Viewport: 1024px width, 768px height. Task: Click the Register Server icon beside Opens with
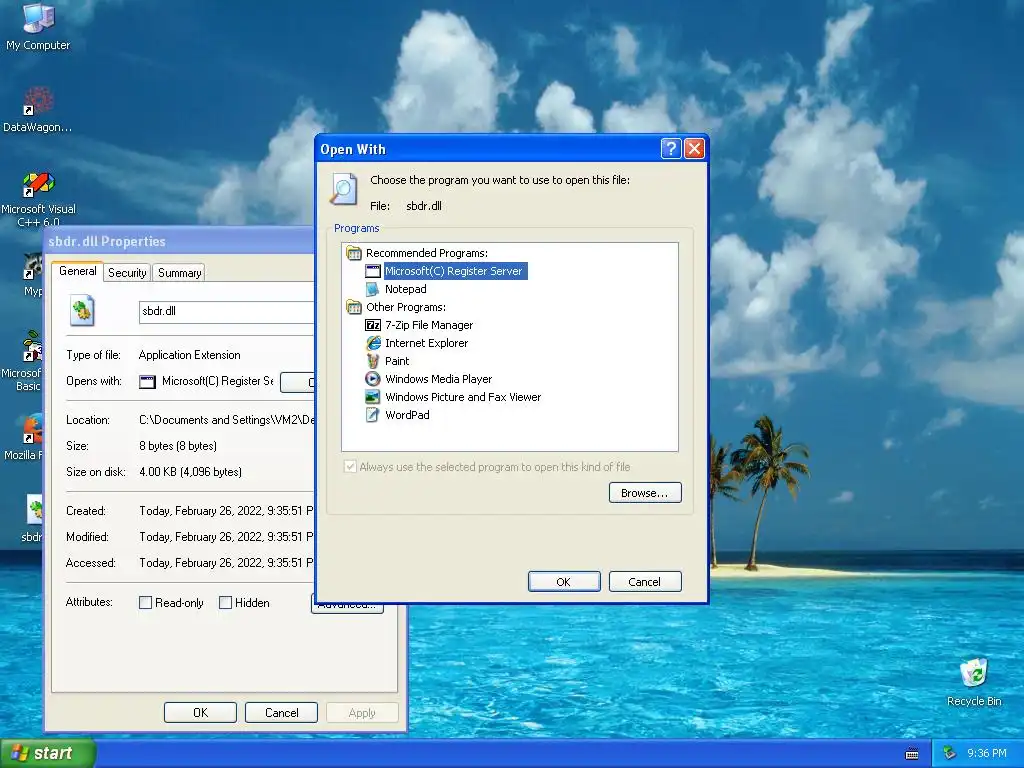[148, 381]
